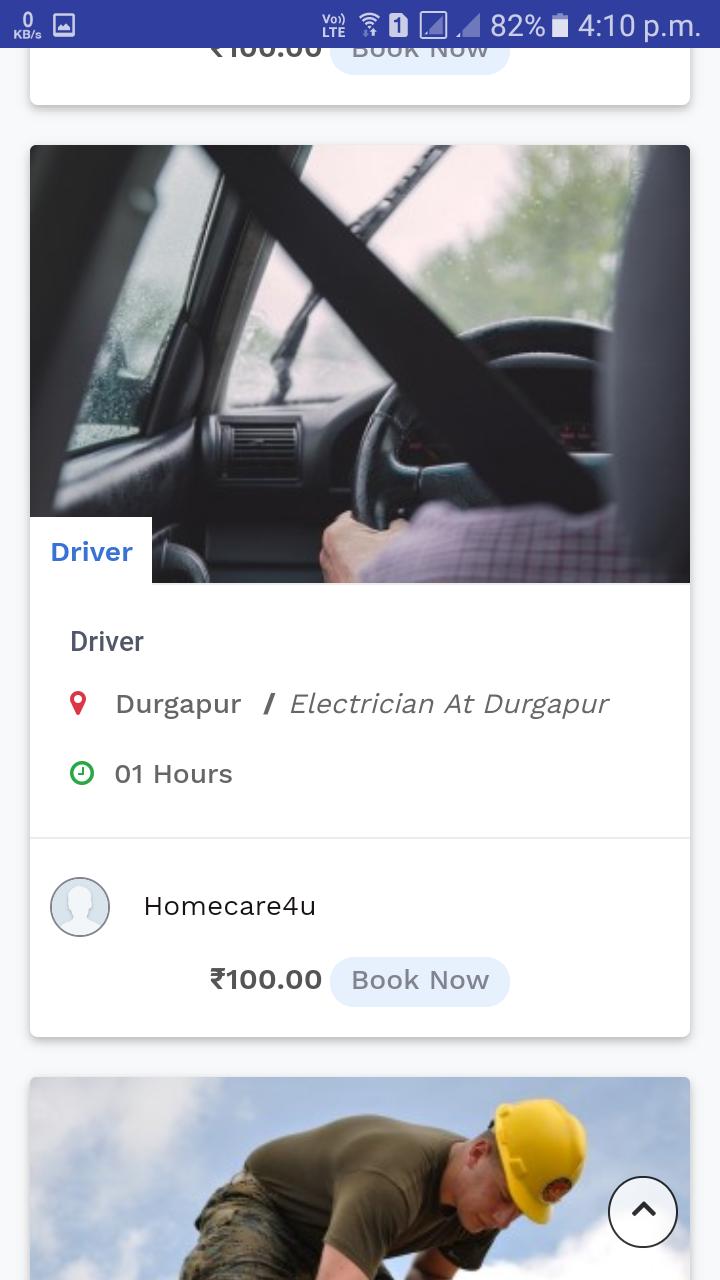720x1280 pixels.
Task: Open the Homecare4u profile avatar
Action: (x=80, y=907)
